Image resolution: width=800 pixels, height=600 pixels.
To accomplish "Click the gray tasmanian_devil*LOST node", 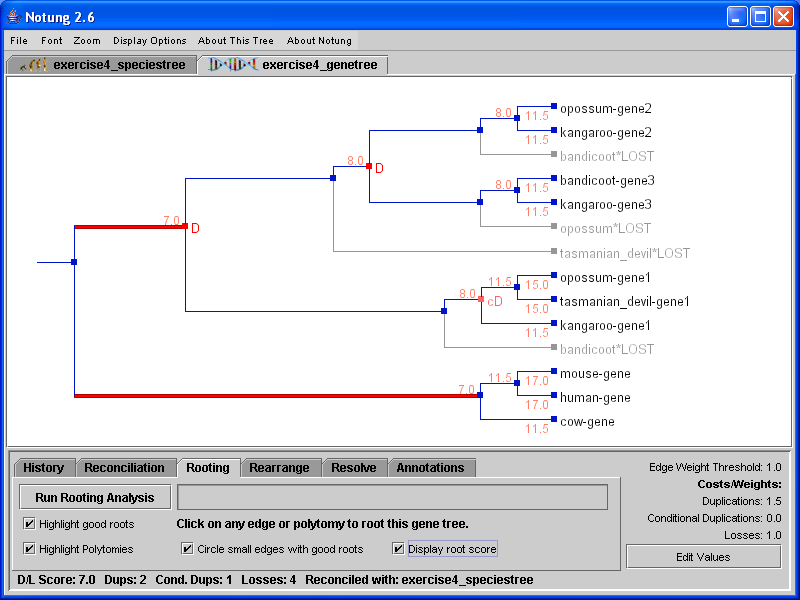I will coord(553,252).
